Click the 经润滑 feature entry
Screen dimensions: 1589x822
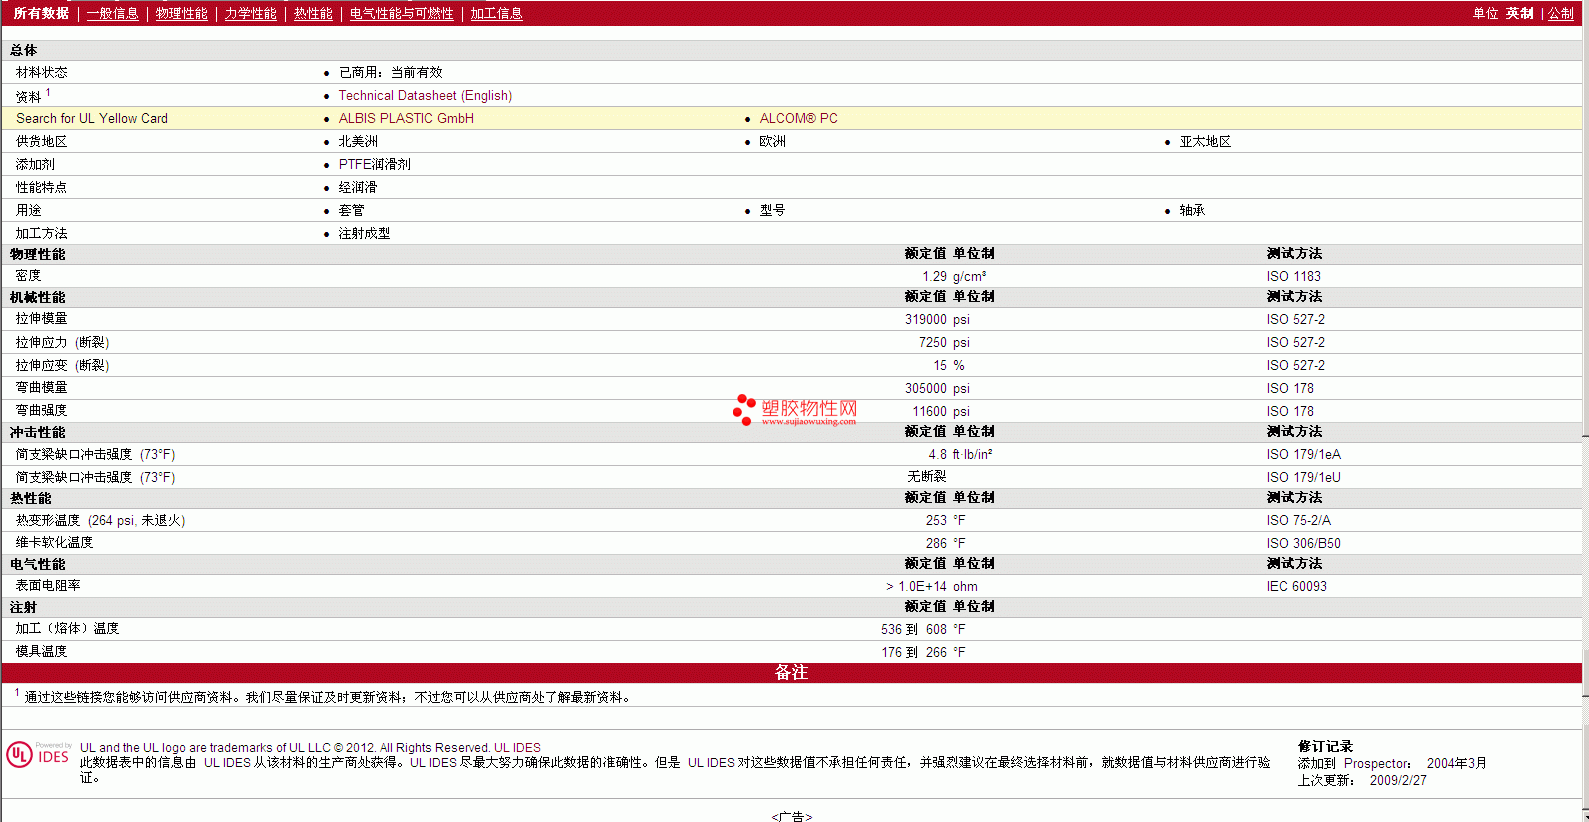(358, 188)
